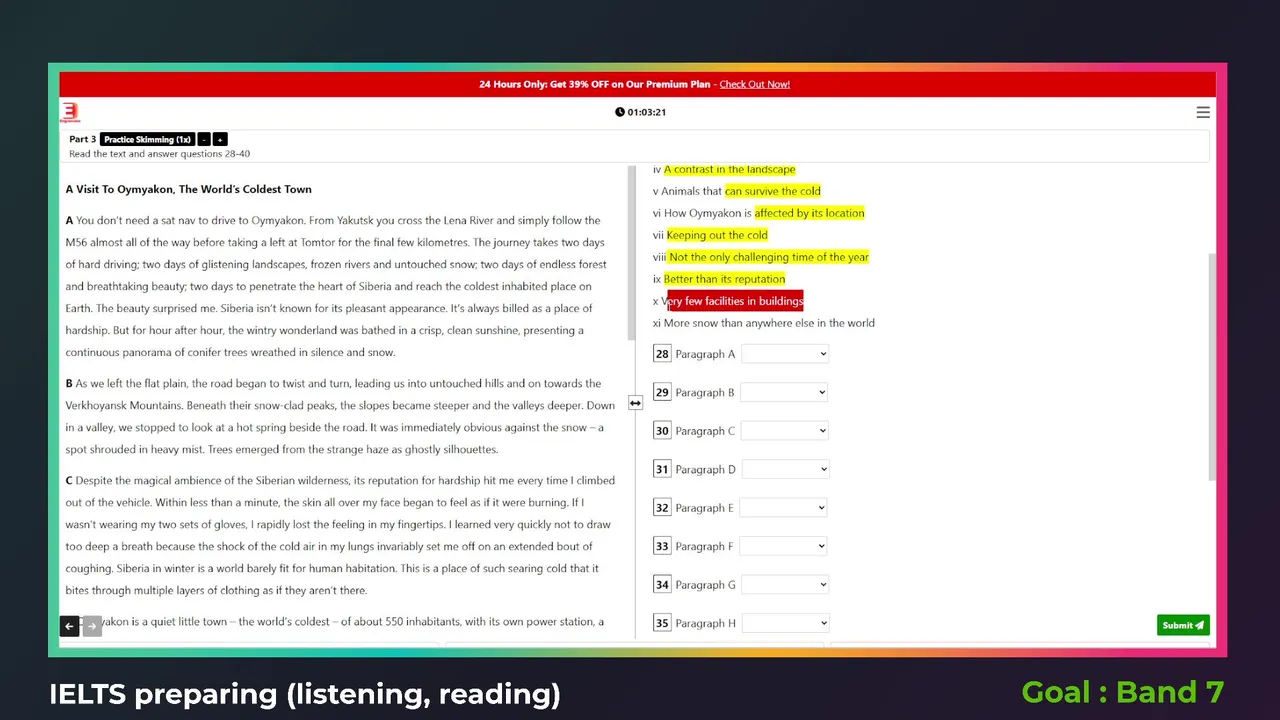Image resolution: width=1280 pixels, height=720 pixels.
Task: Go to next part arrow
Action: (x=91, y=626)
